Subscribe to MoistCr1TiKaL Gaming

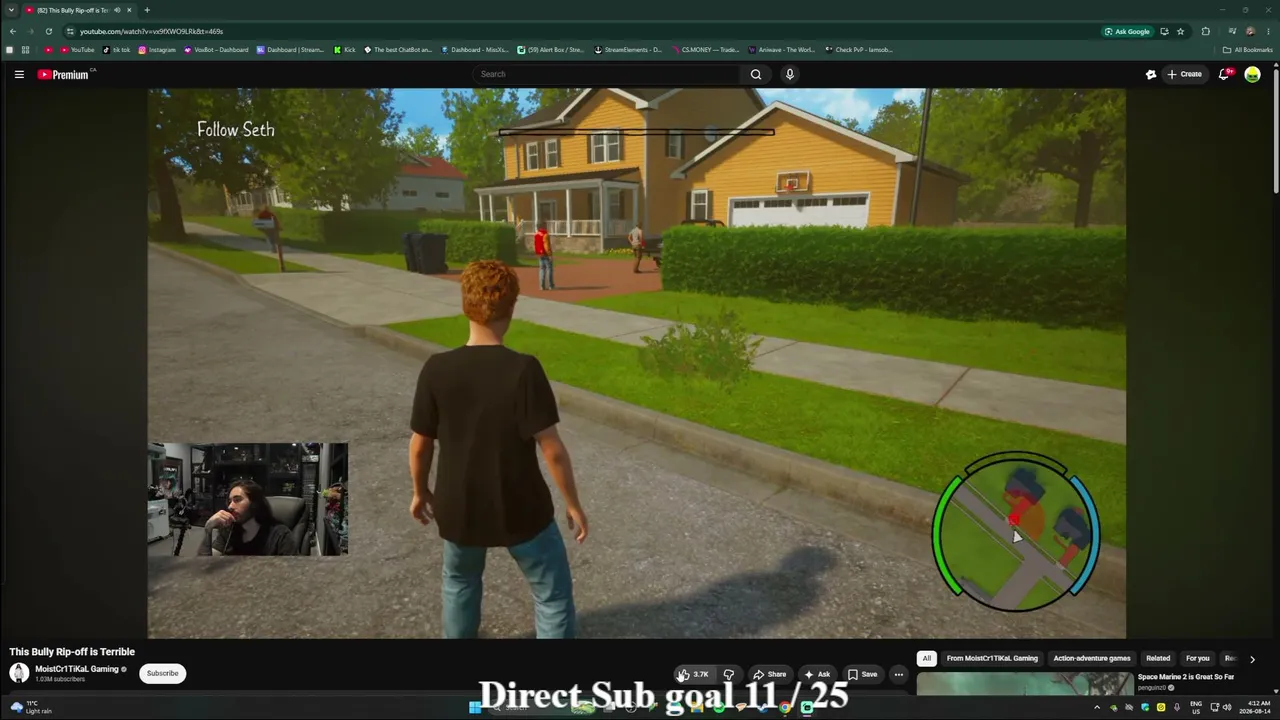(163, 673)
